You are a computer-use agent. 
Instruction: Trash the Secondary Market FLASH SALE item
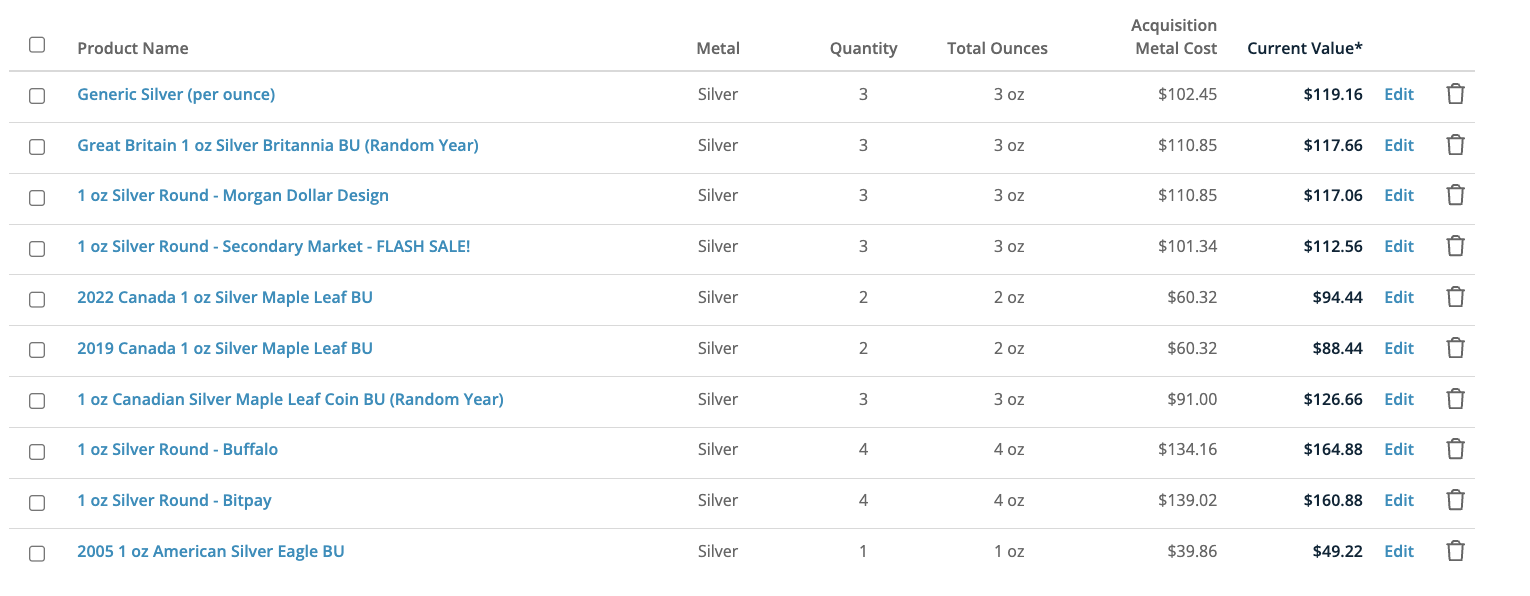[1456, 246]
